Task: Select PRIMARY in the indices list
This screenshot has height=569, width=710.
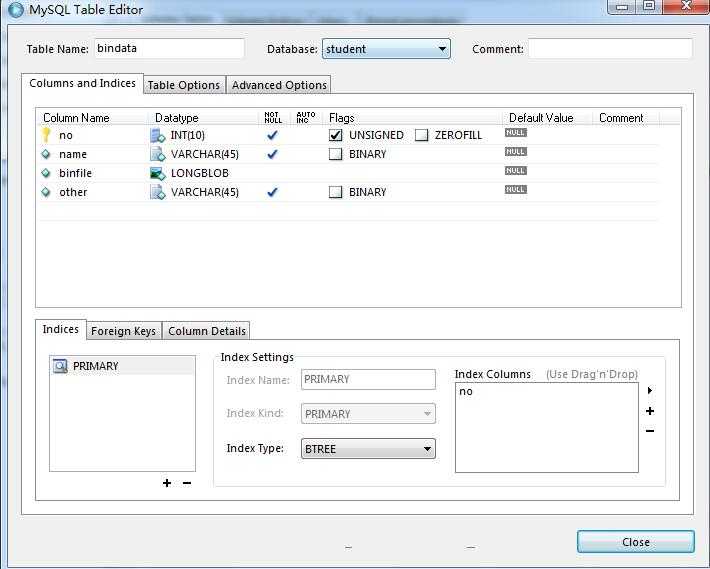Action: pyautogui.click(x=96, y=366)
